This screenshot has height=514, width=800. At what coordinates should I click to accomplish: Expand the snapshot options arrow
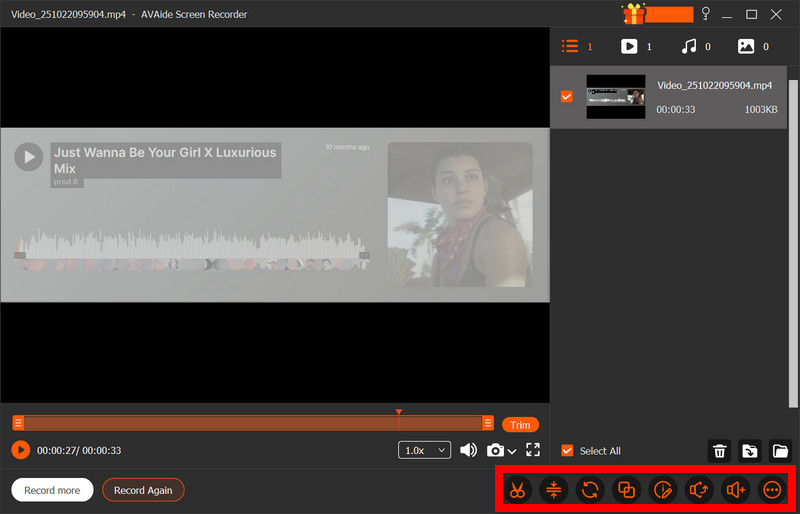click(512, 451)
